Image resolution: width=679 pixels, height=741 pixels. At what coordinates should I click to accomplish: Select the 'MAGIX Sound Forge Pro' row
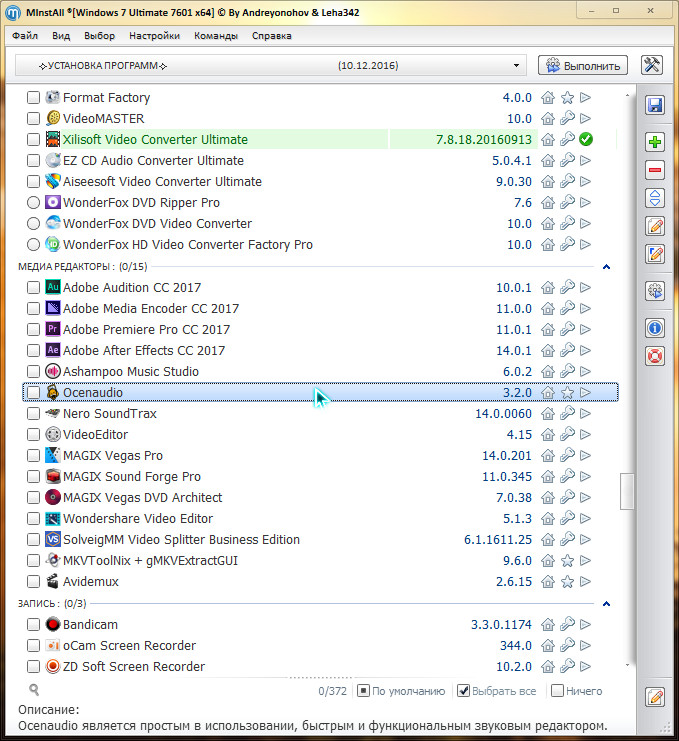point(320,476)
